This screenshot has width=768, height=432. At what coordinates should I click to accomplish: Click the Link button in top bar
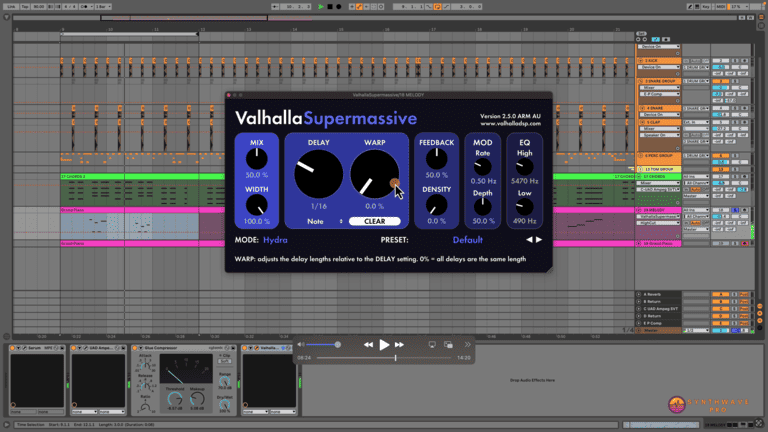click(x=11, y=7)
